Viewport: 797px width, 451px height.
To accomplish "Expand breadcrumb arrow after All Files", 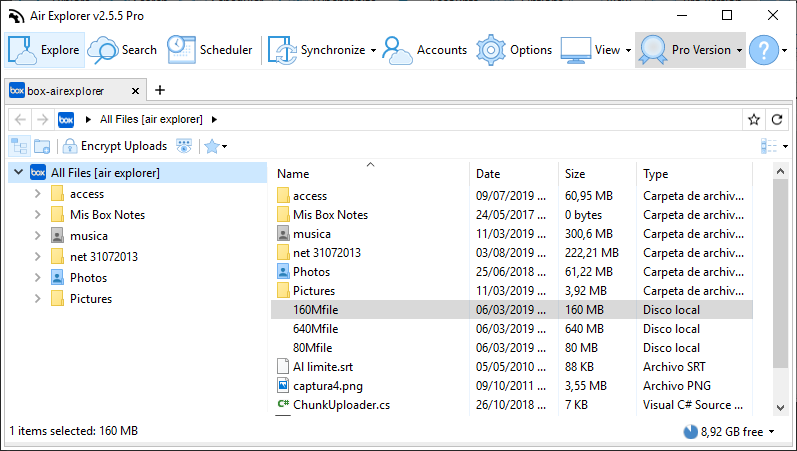I will pos(214,119).
